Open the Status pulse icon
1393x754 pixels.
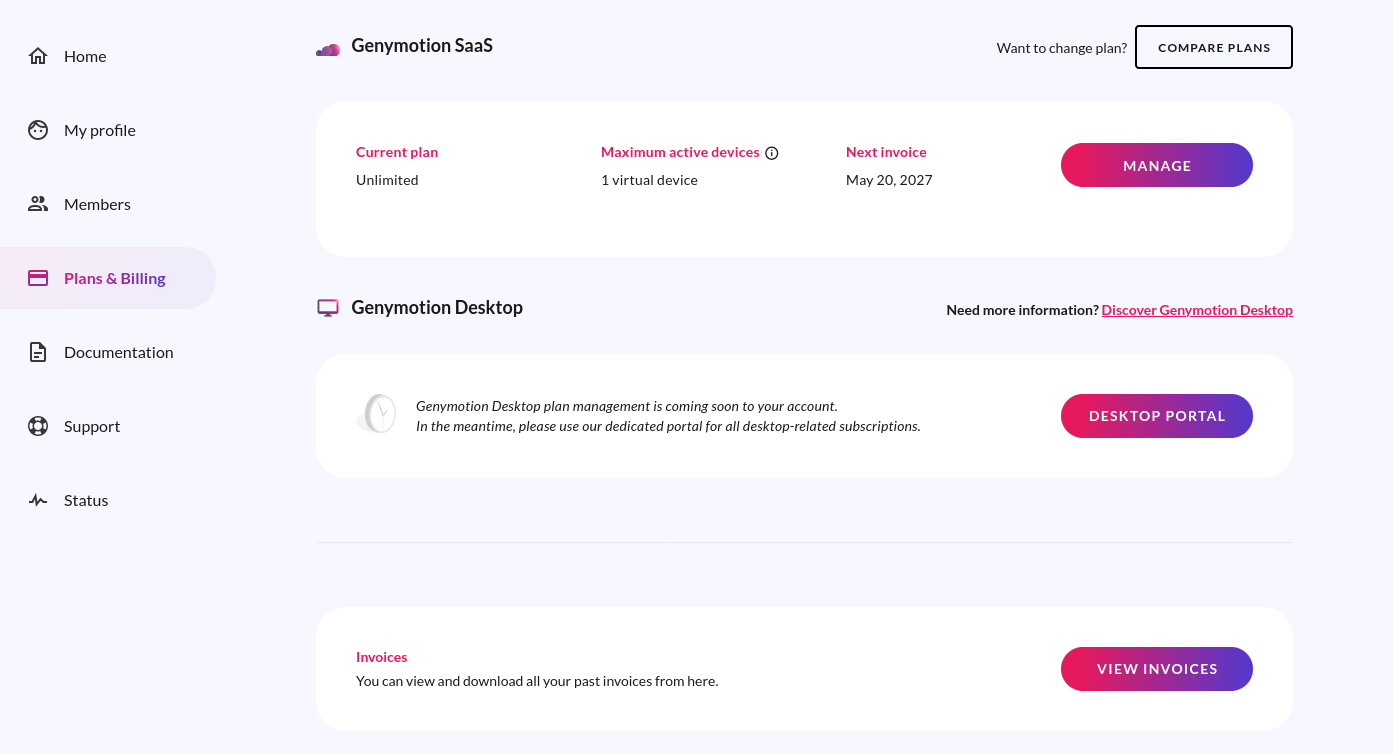point(38,500)
